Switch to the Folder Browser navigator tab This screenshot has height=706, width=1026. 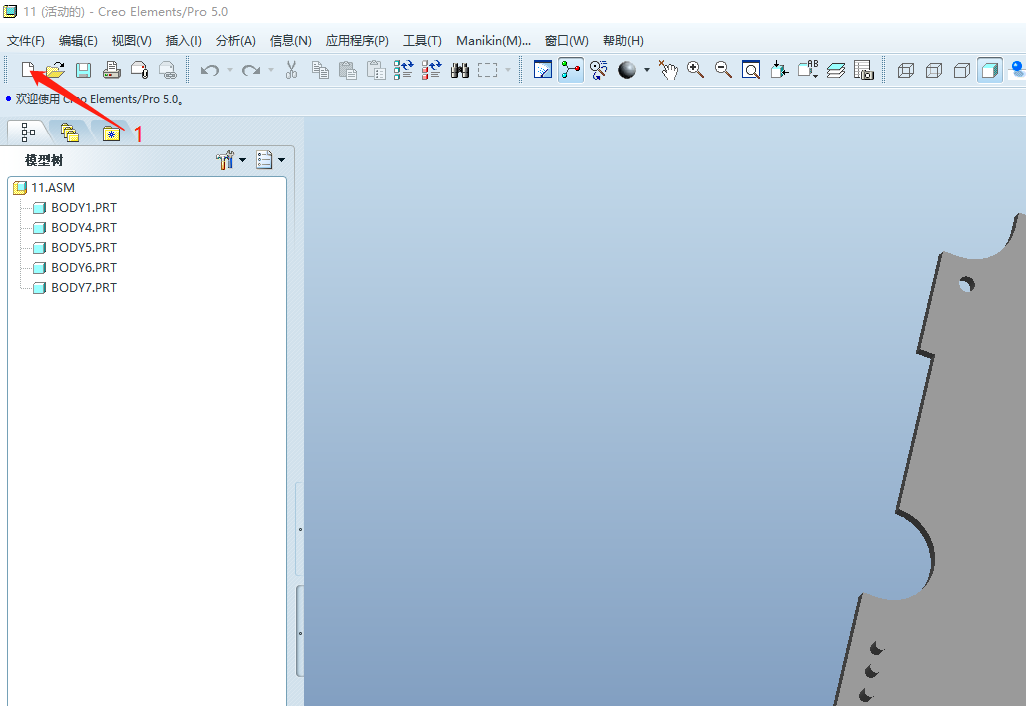tap(69, 132)
